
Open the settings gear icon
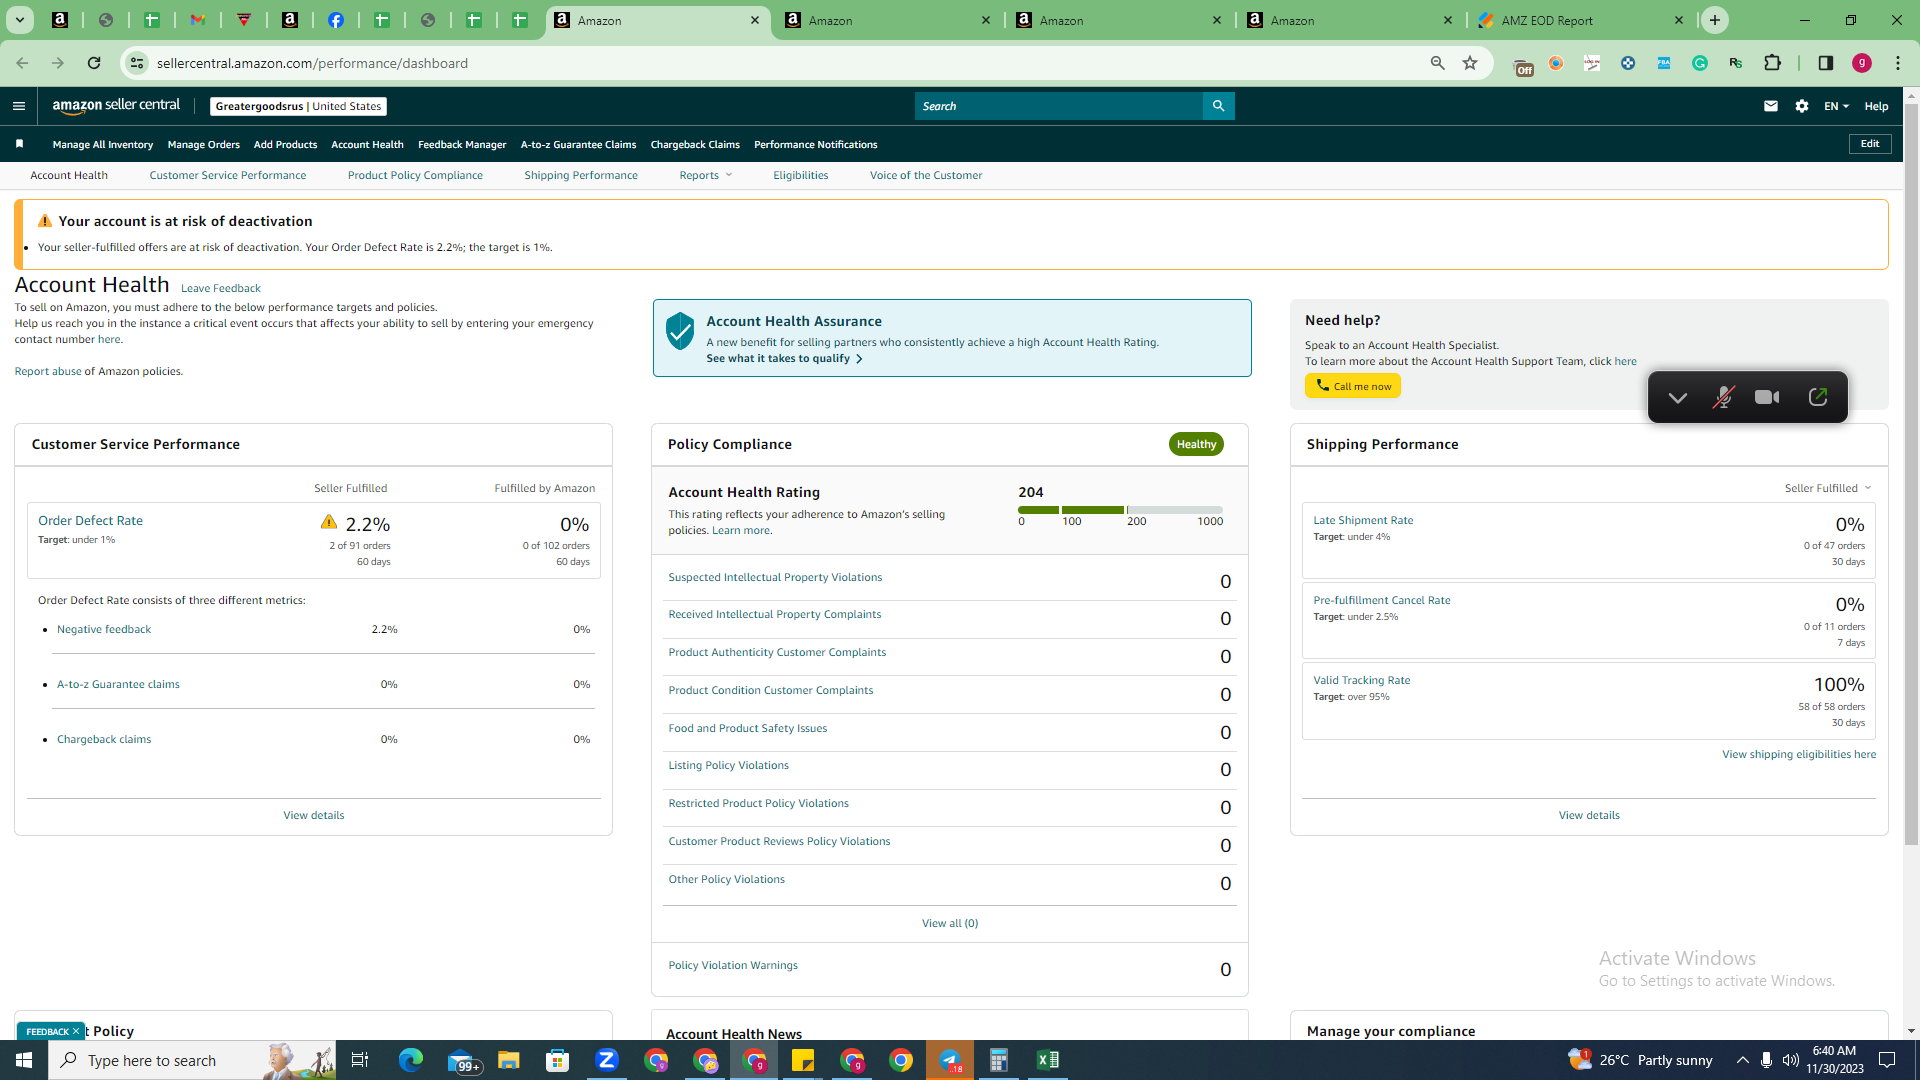pos(1802,106)
